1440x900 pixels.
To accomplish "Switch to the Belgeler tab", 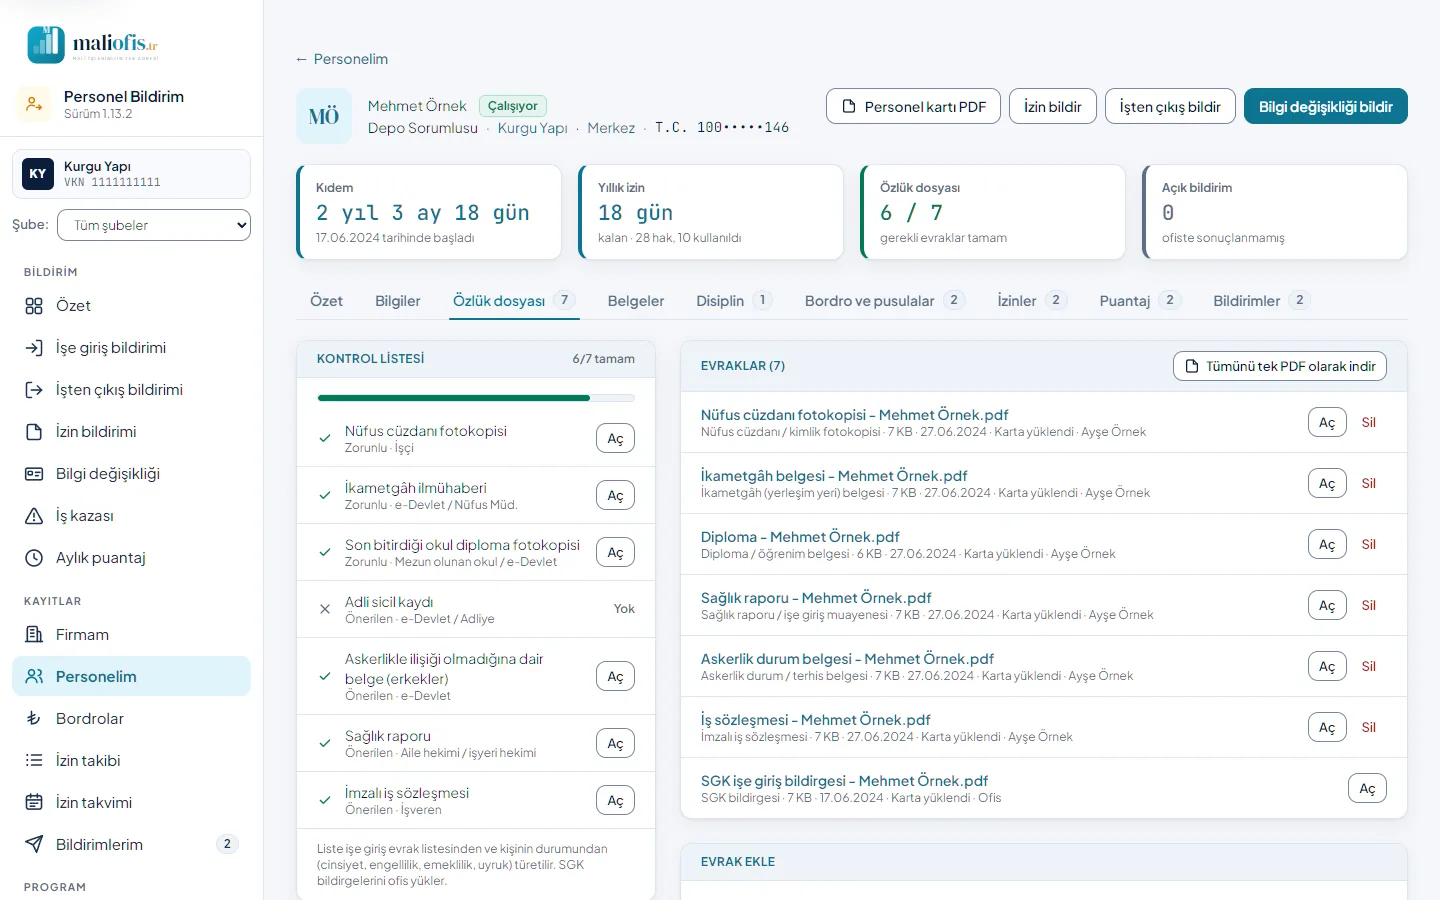I will click(x=636, y=301).
